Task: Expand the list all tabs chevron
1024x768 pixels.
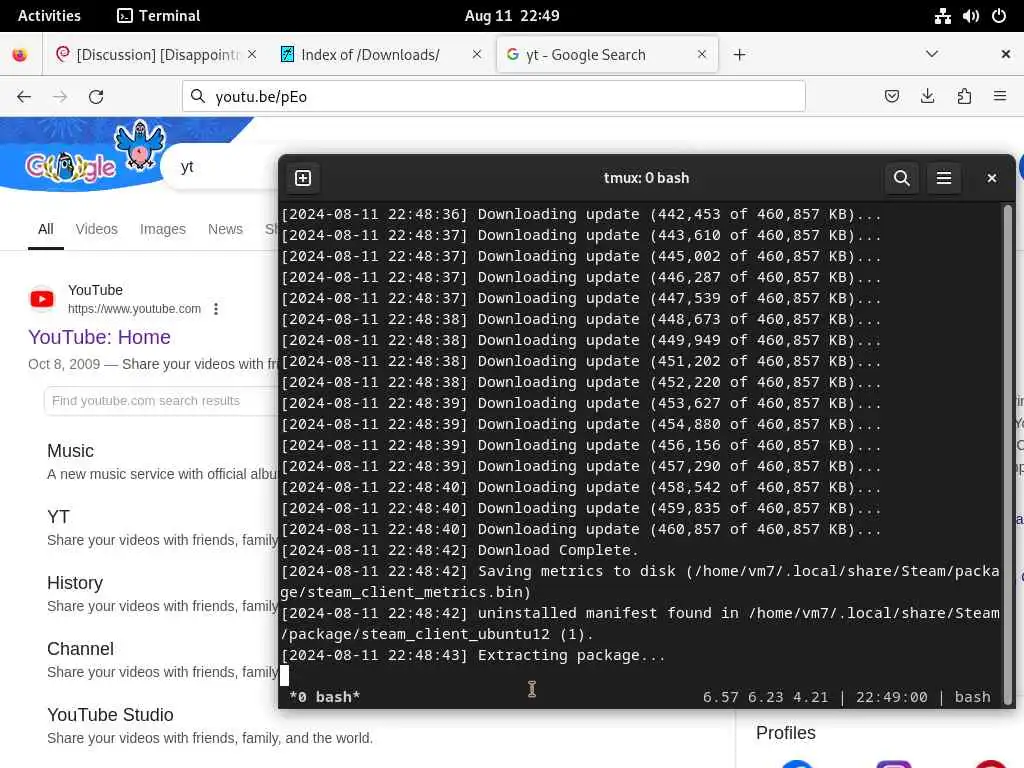Action: tap(932, 54)
